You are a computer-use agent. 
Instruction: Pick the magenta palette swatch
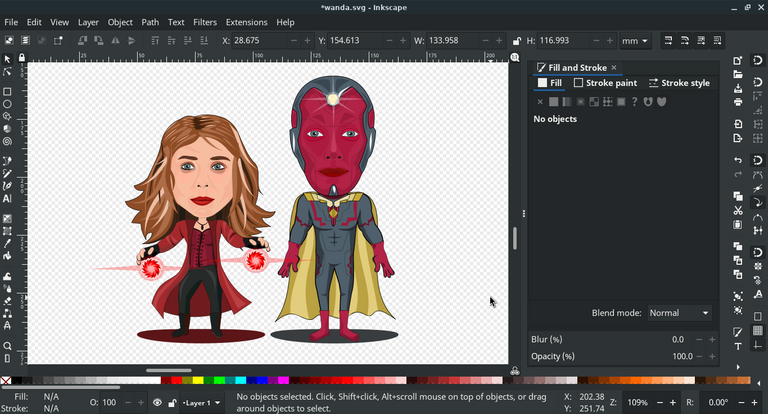point(283,380)
